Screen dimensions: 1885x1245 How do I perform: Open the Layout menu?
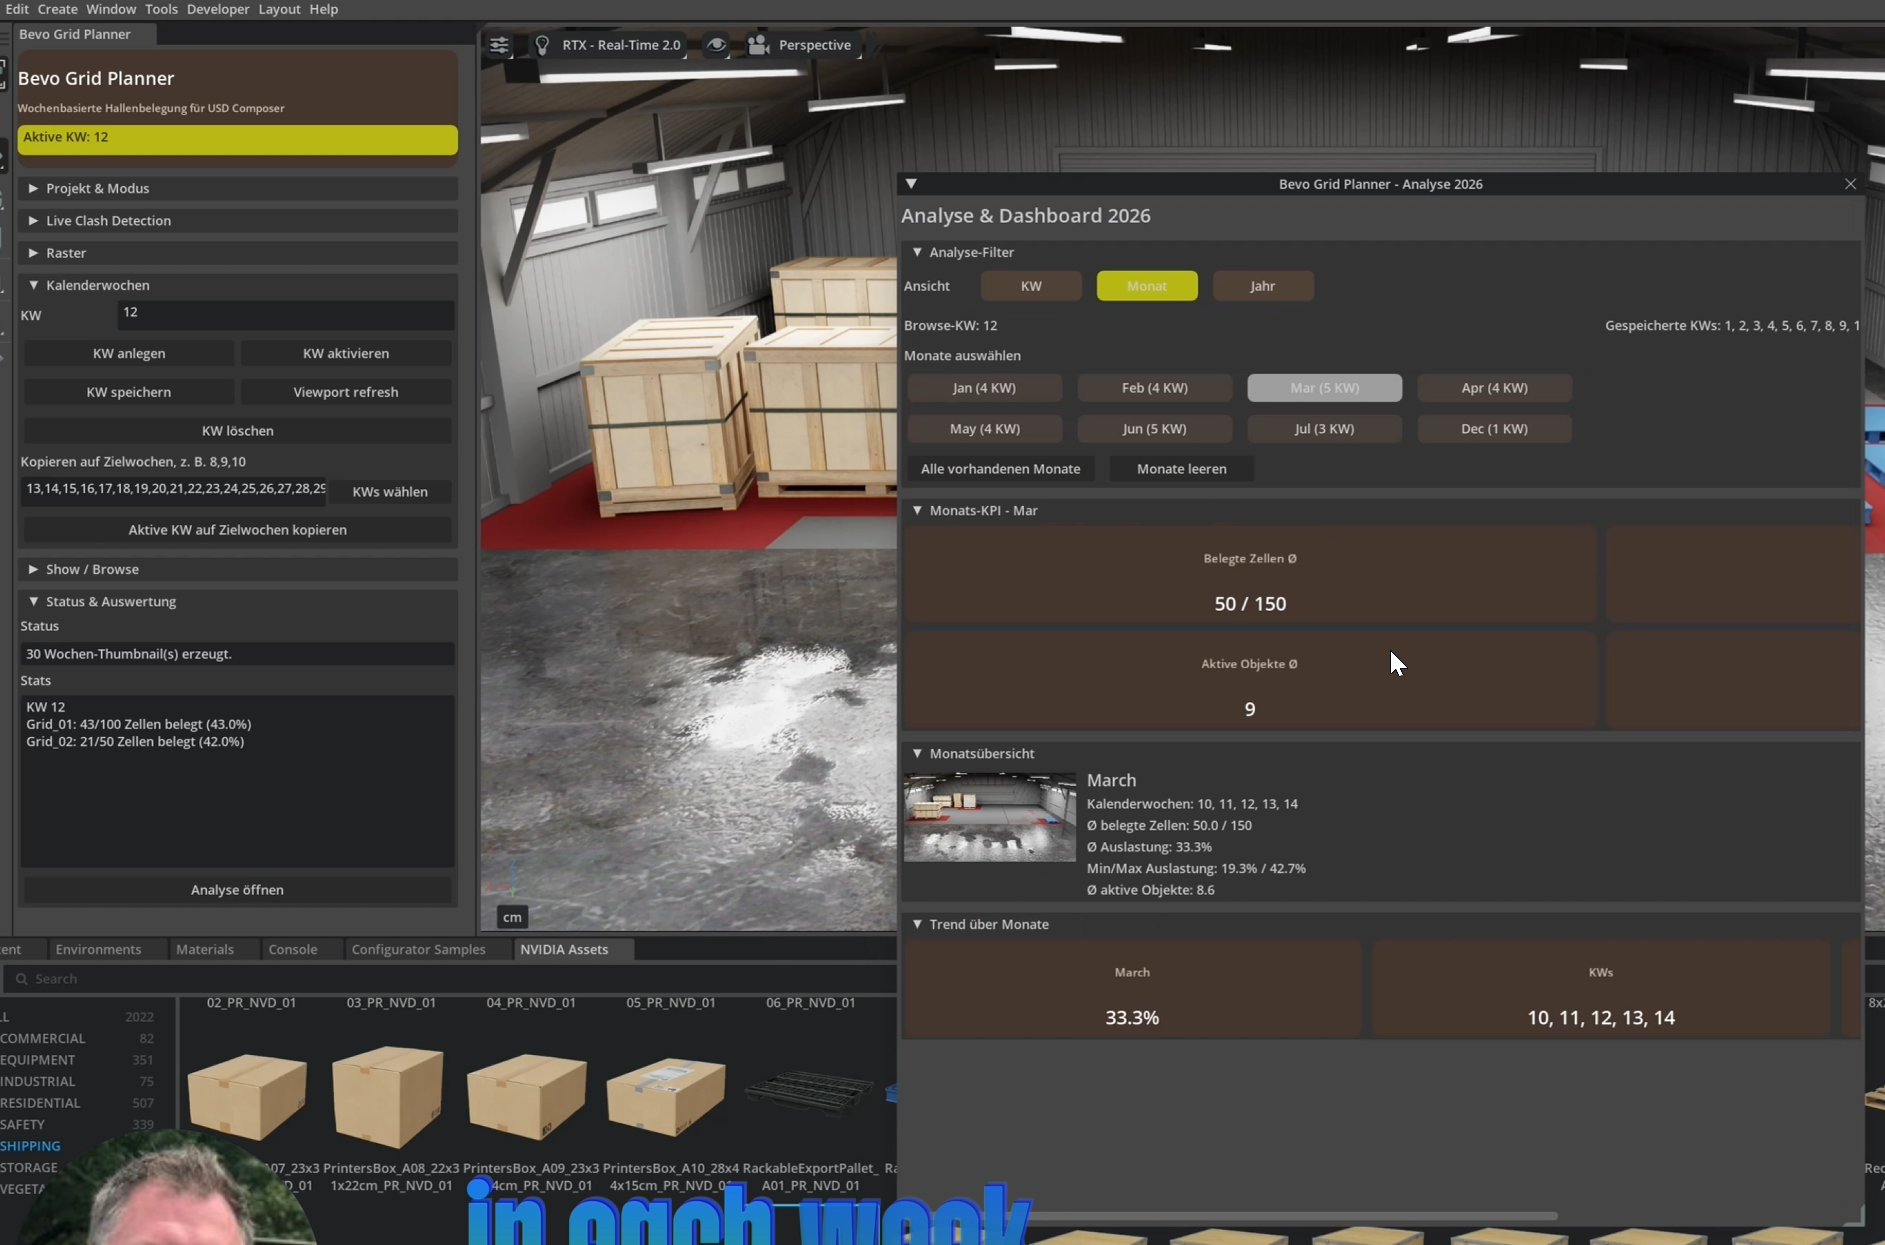[279, 9]
